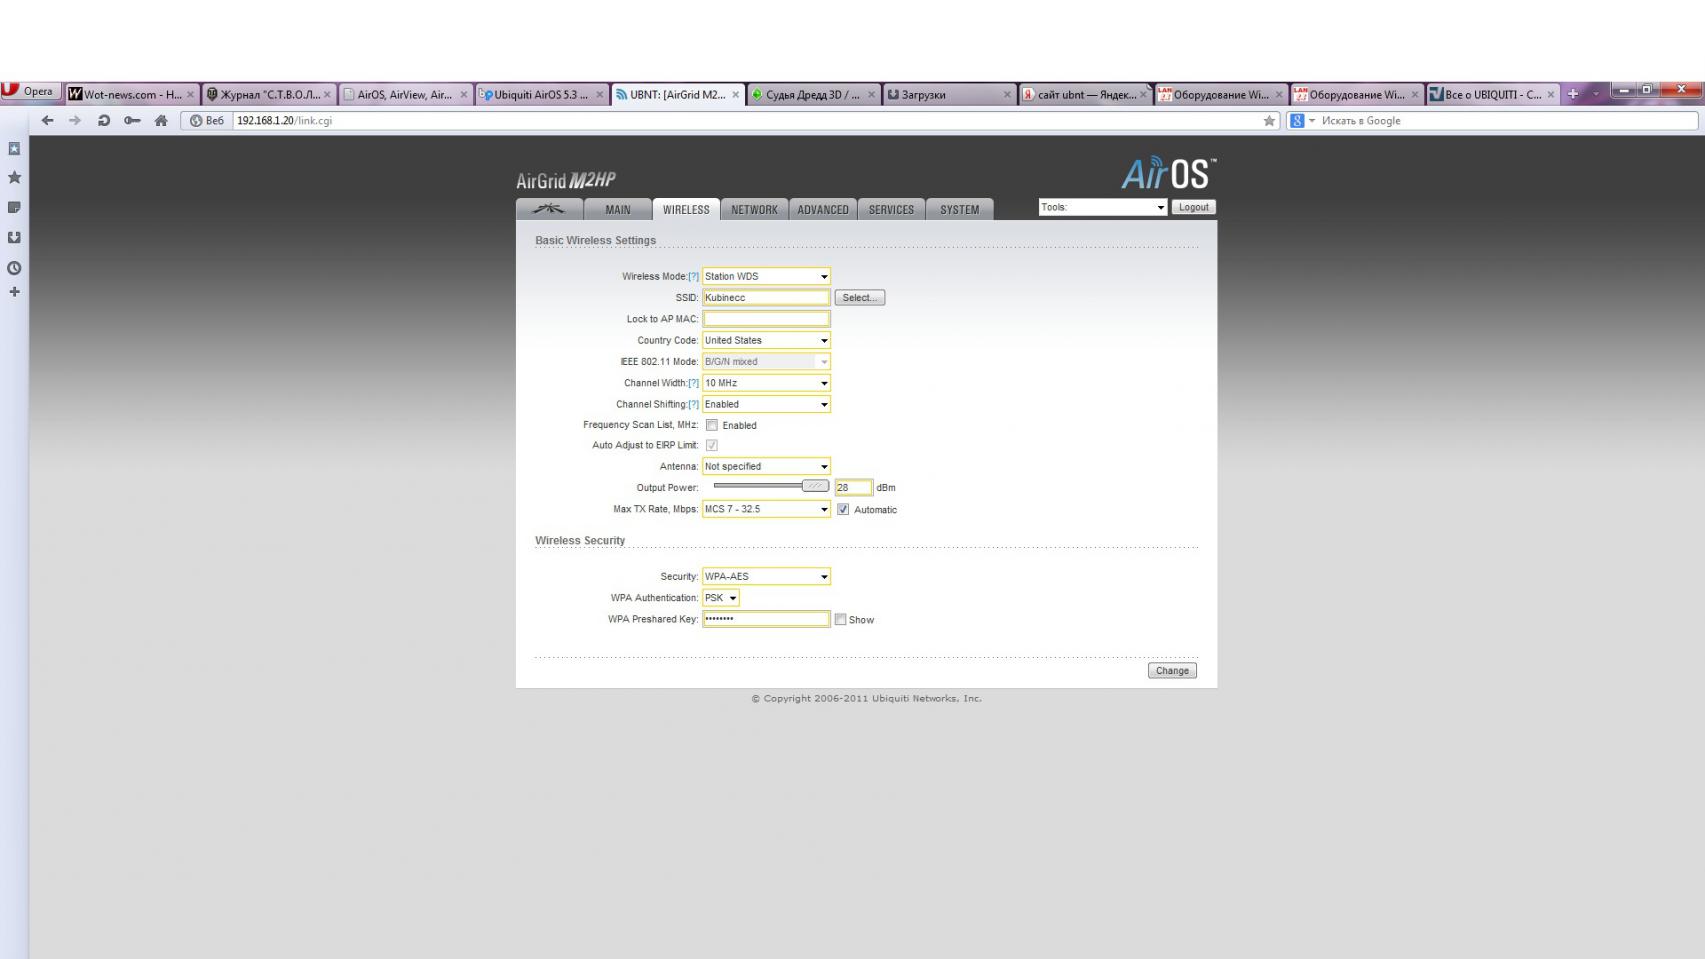The width and height of the screenshot is (1705, 959).
Task: Click the Output Power slider handle
Action: [x=815, y=486]
